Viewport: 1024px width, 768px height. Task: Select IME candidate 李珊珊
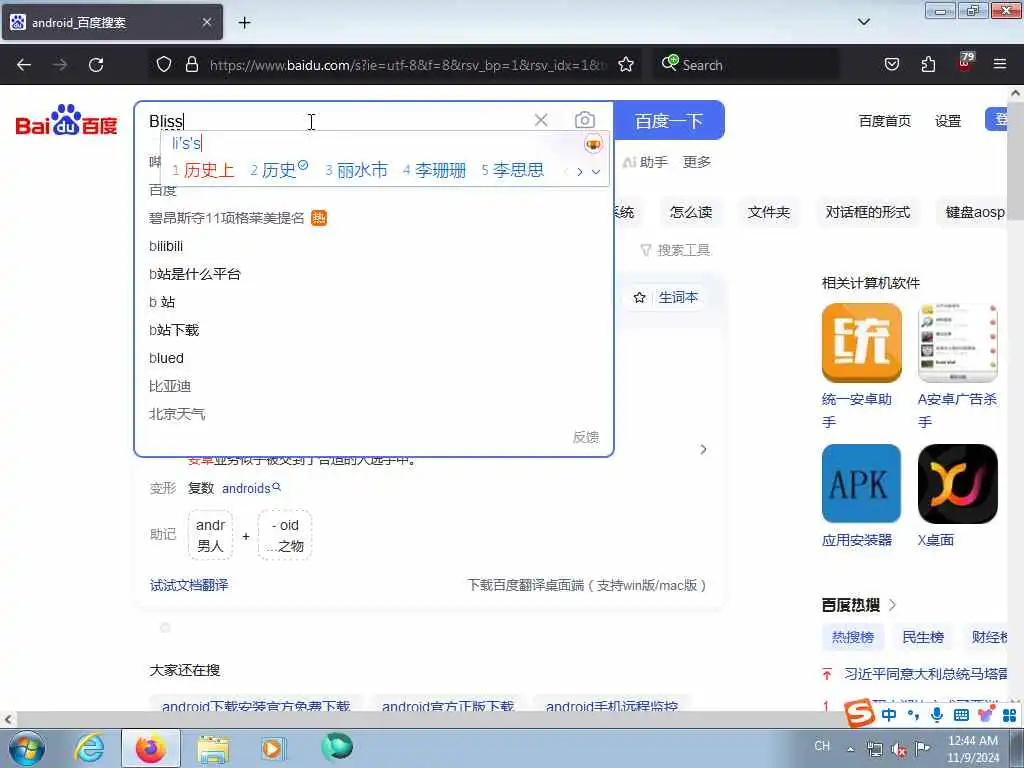pos(434,170)
